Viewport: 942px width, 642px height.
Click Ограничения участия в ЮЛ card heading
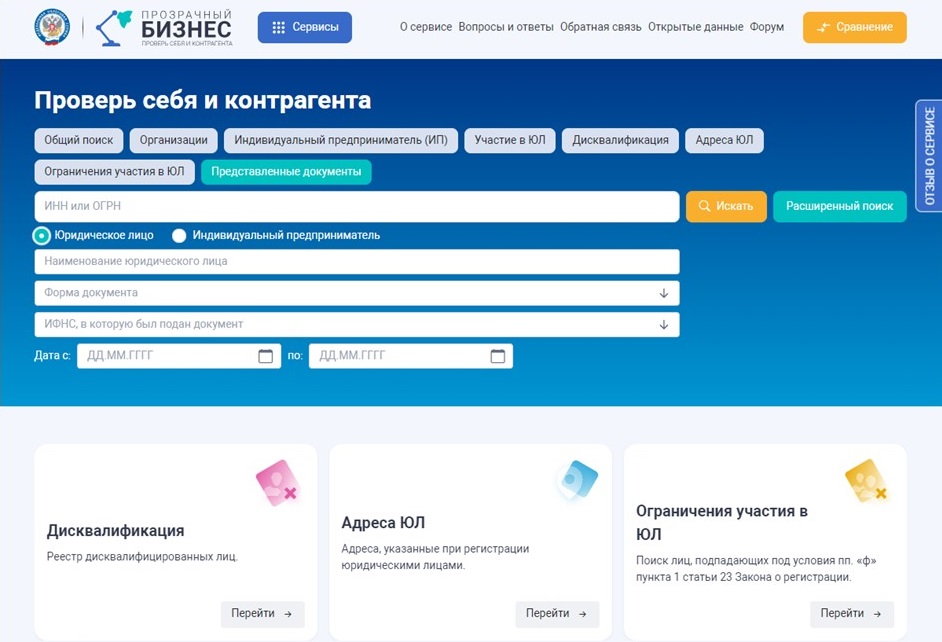(722, 522)
